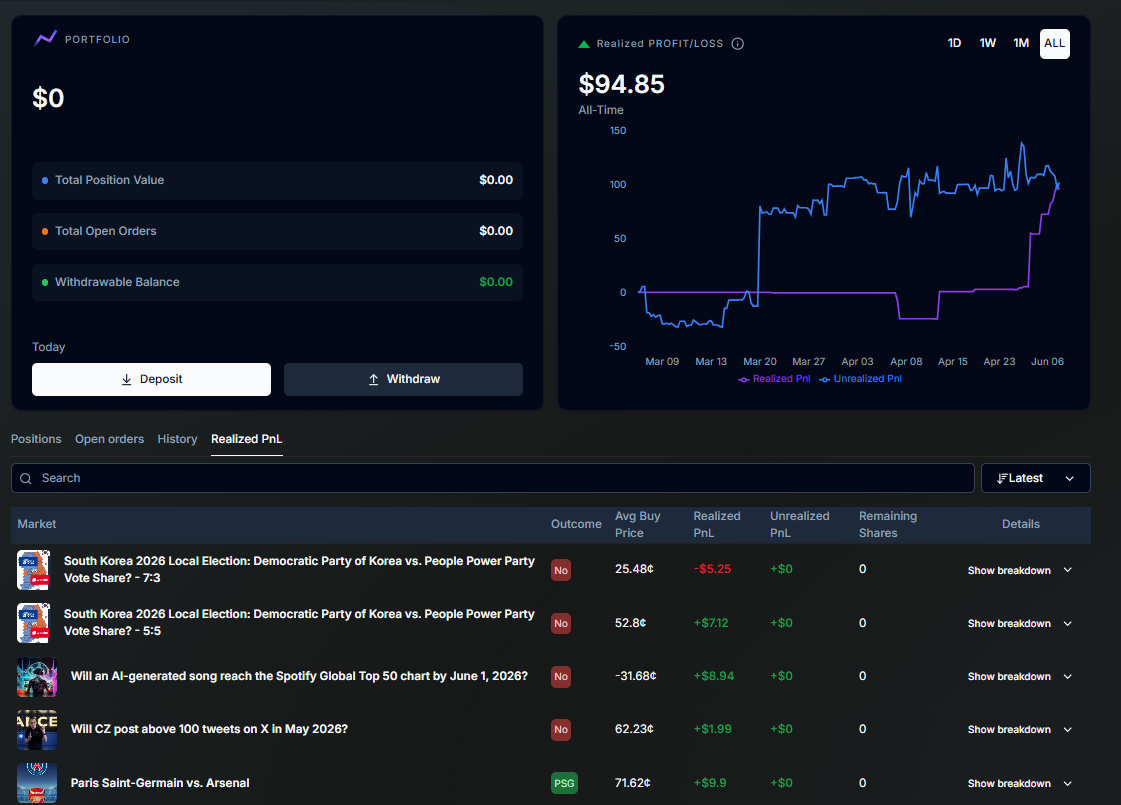
Task: Click the purple Portfolio chart icon
Action: pos(46,39)
